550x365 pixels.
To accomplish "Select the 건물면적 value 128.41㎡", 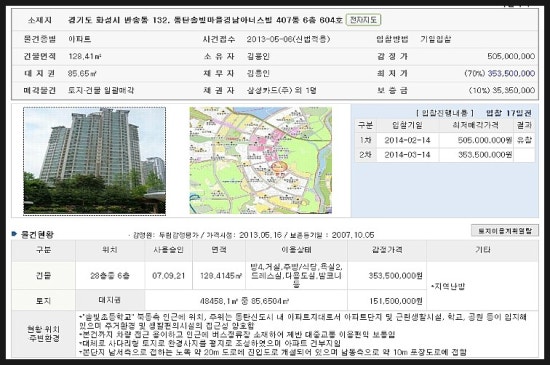I will (85, 56).
